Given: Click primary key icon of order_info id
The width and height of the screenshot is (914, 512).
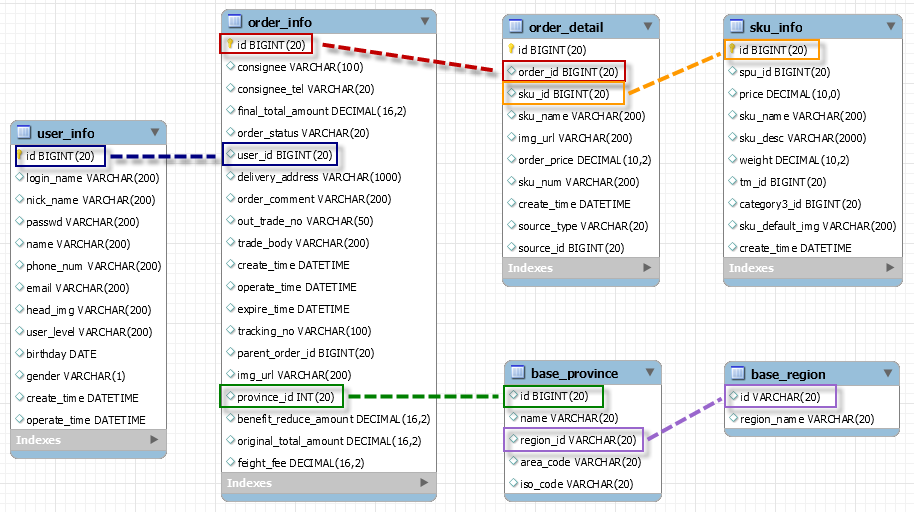Looking at the screenshot, I should pos(230,44).
